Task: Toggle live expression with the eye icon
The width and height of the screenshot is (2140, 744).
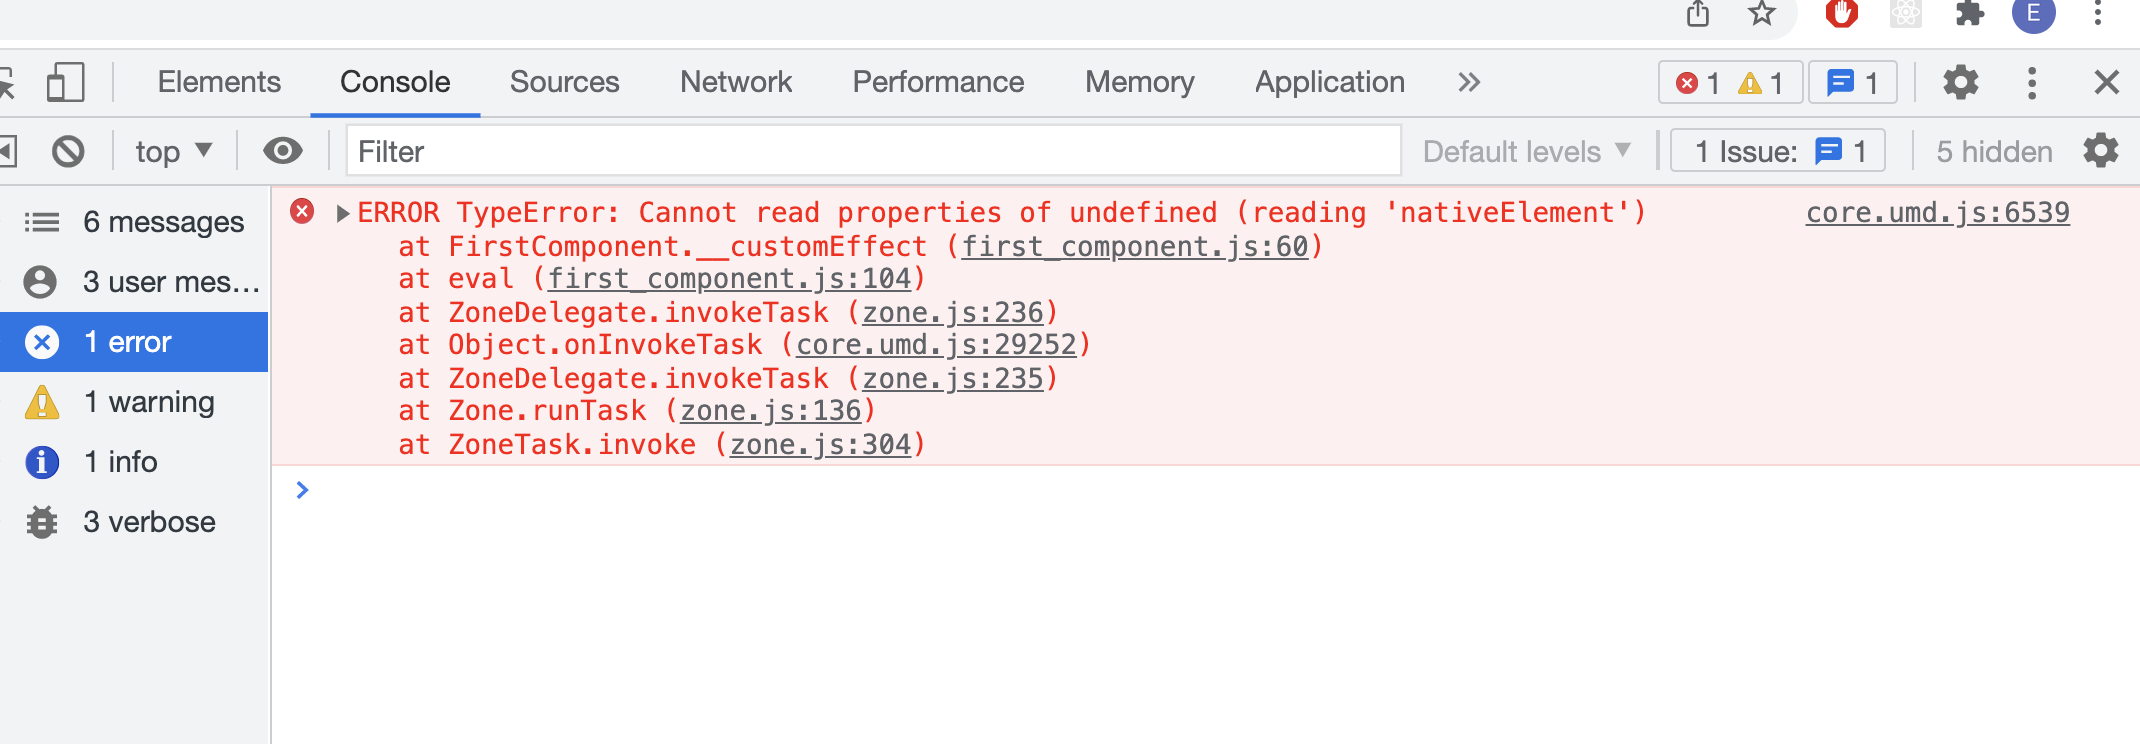Action: pyautogui.click(x=283, y=151)
